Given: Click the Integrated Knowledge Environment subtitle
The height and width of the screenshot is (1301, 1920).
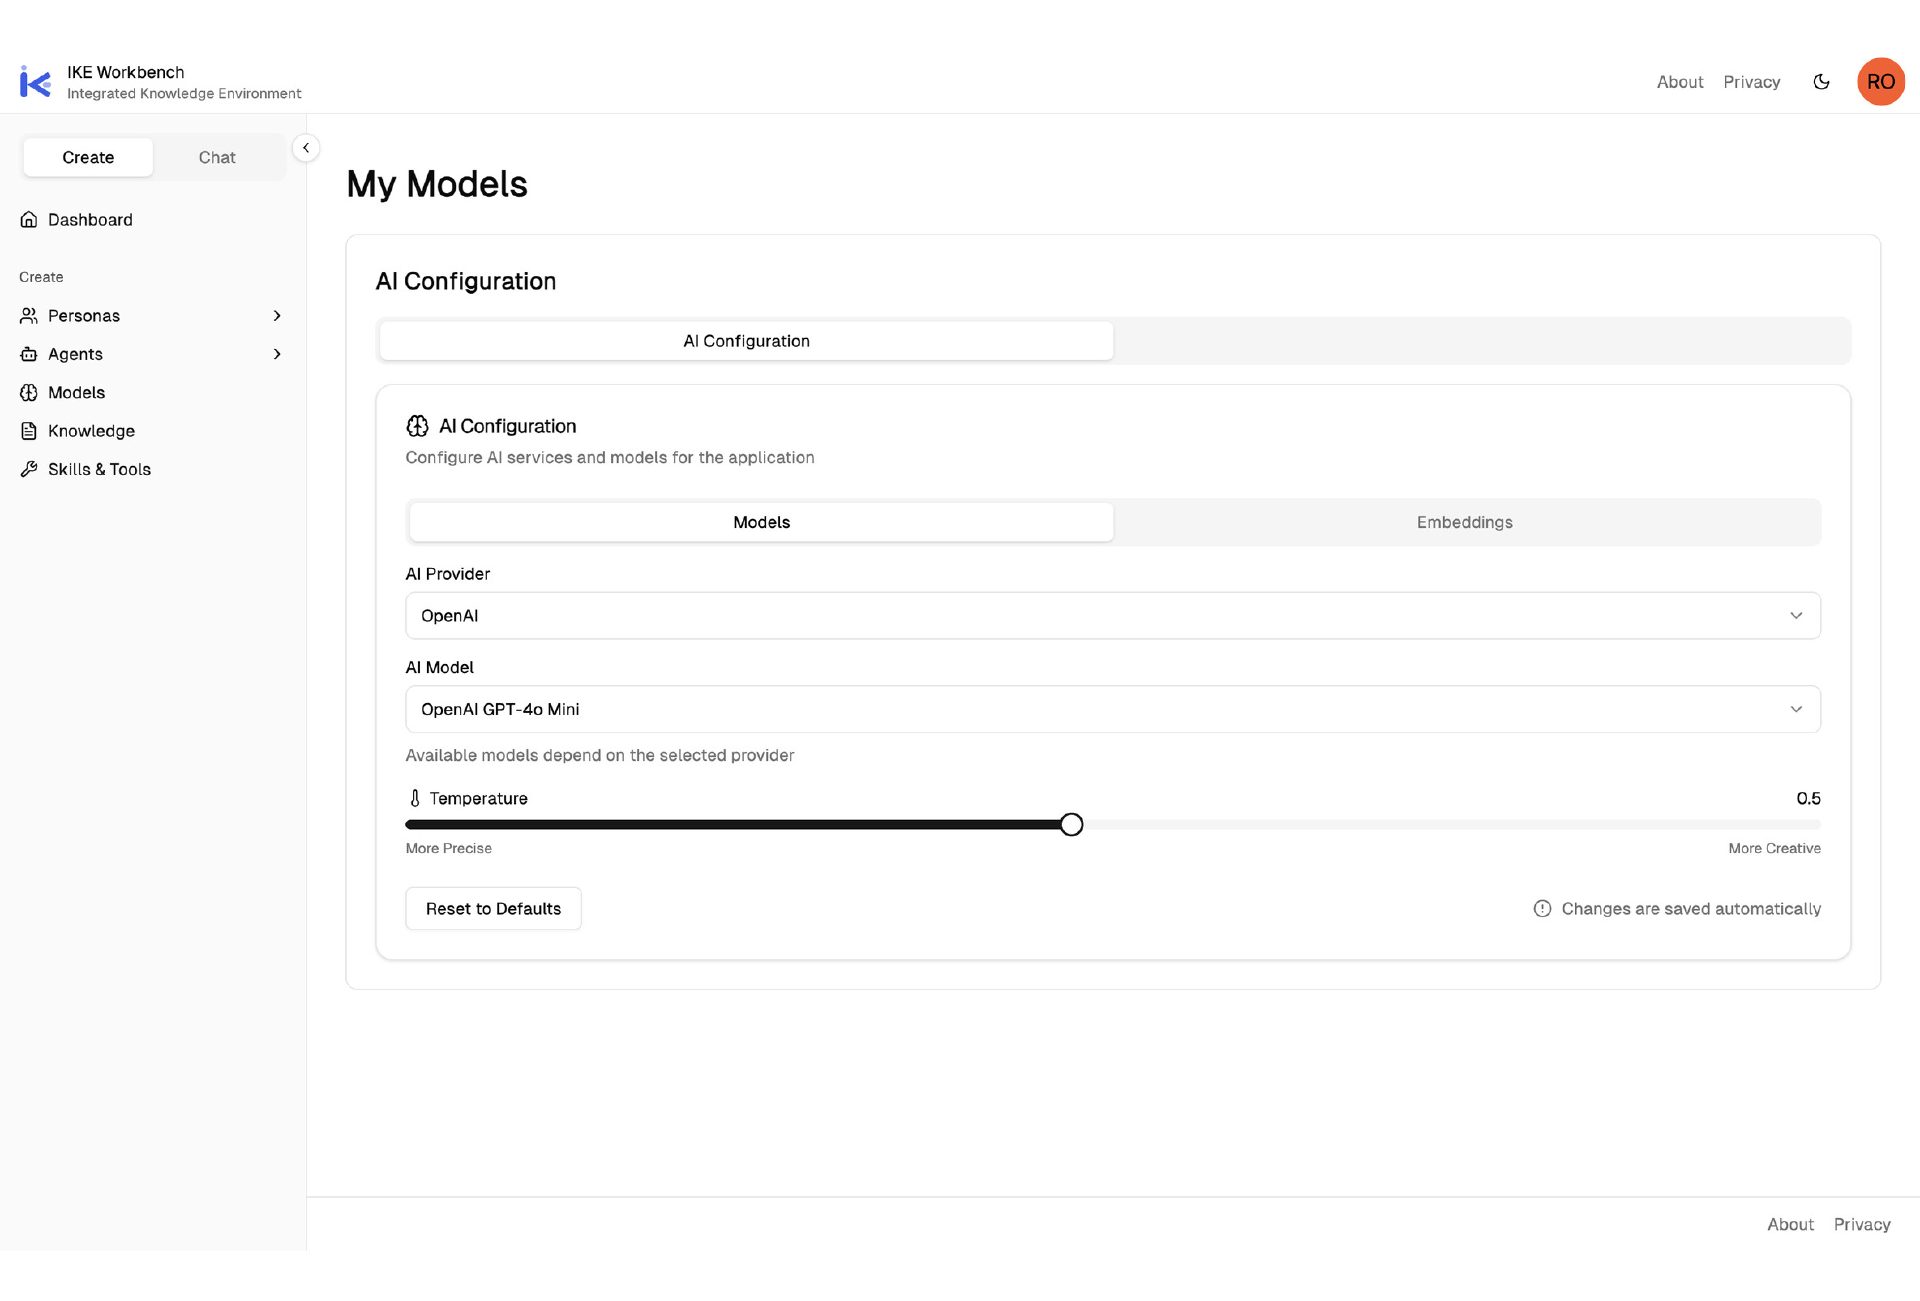Looking at the screenshot, I should (184, 93).
